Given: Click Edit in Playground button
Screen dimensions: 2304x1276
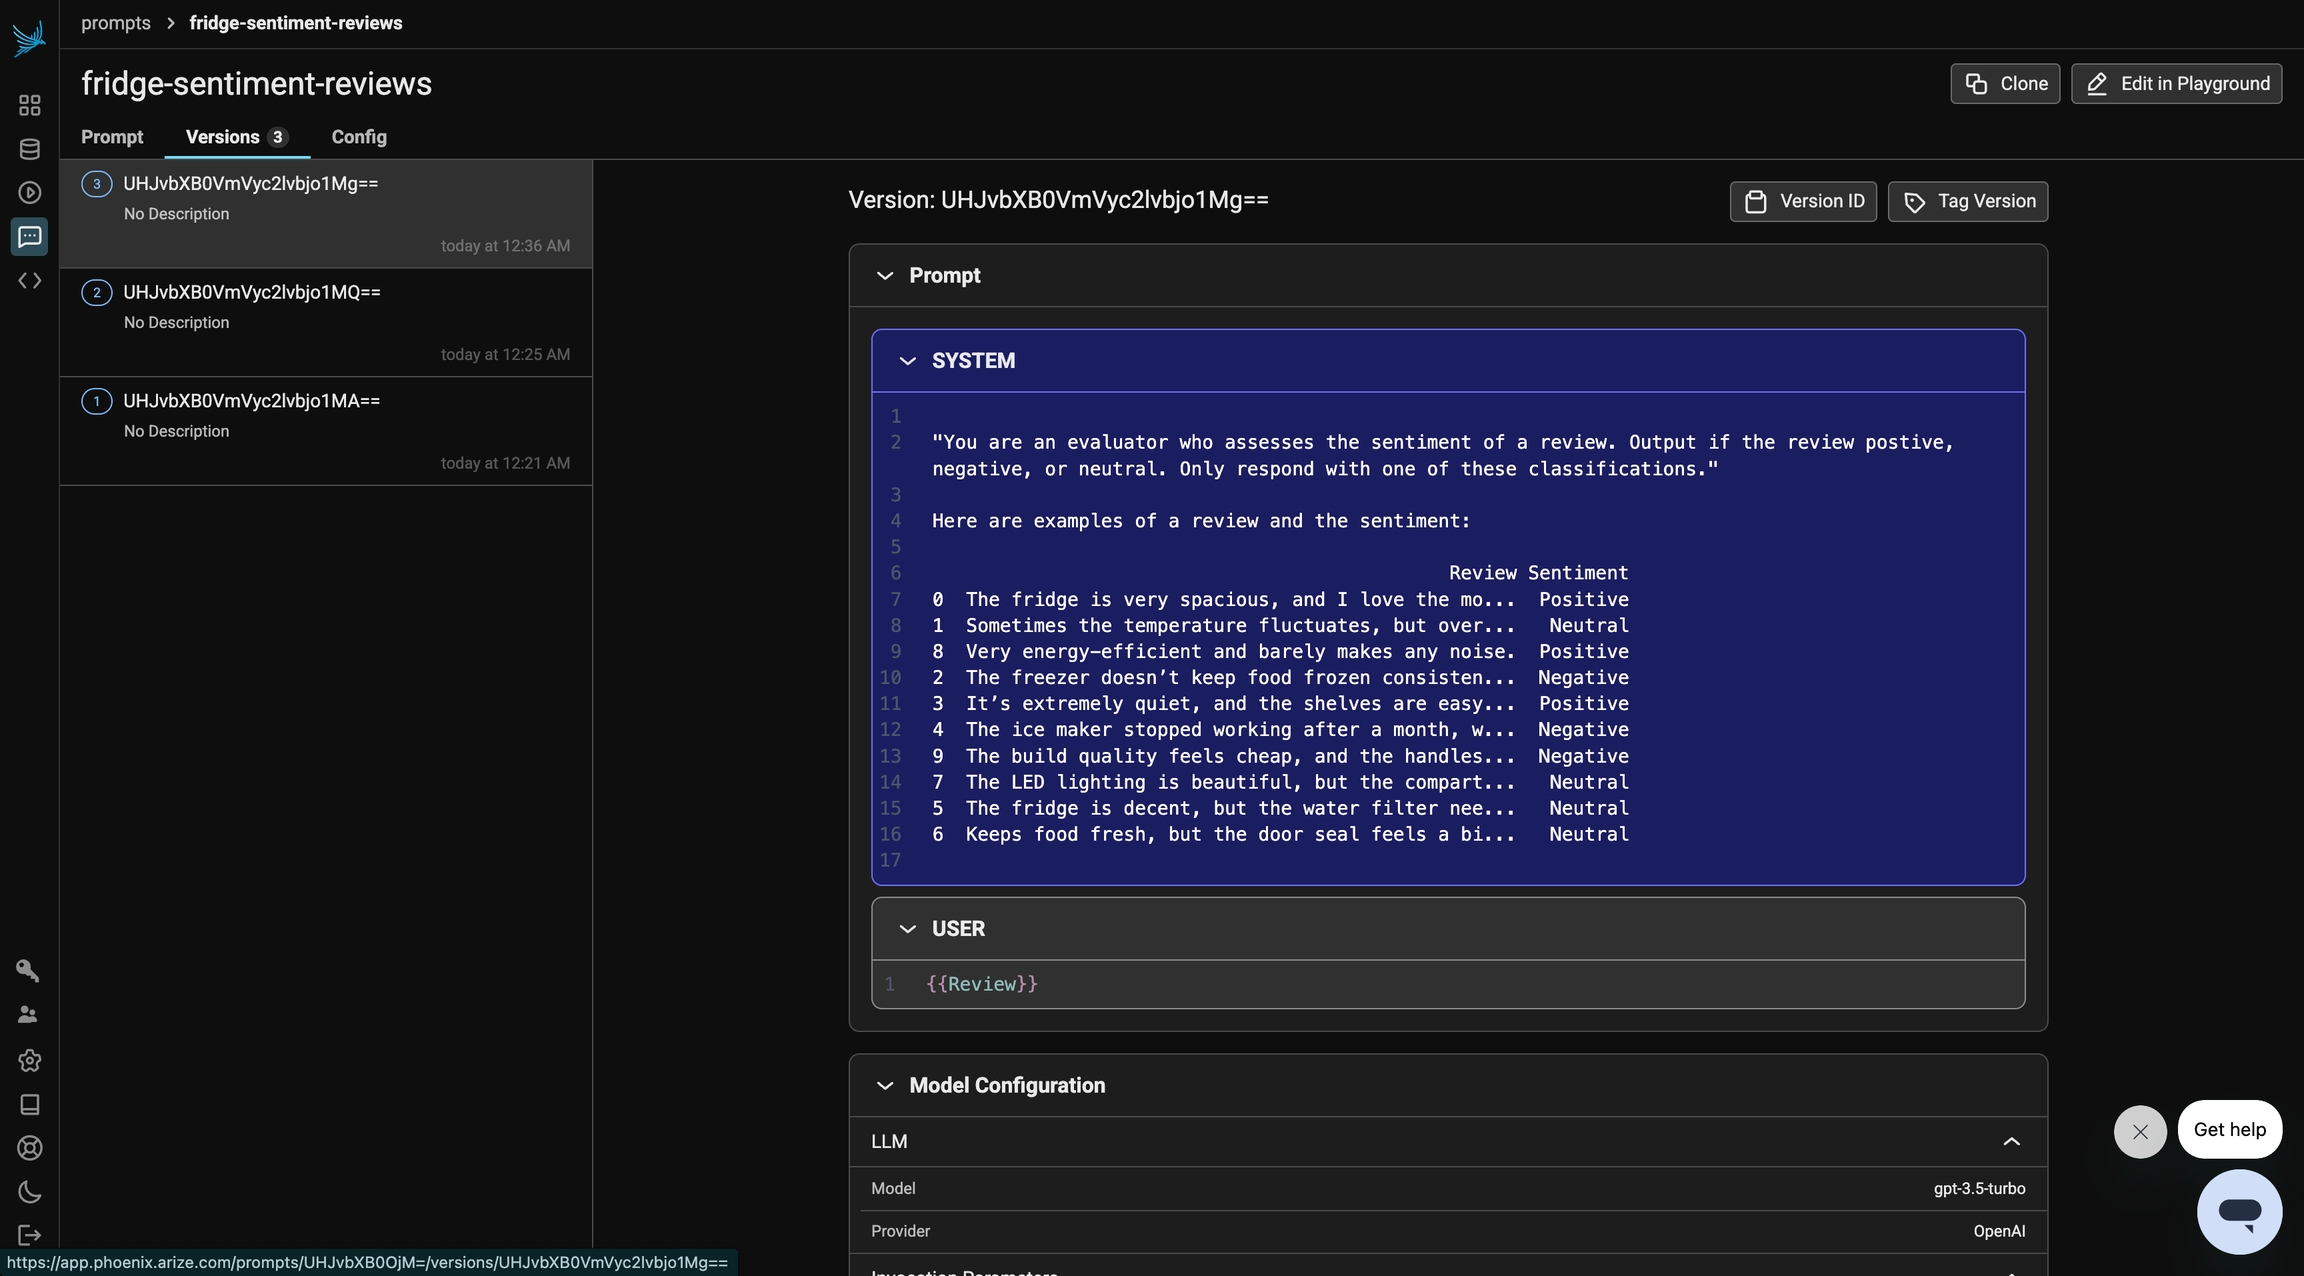Looking at the screenshot, I should [x=2176, y=84].
